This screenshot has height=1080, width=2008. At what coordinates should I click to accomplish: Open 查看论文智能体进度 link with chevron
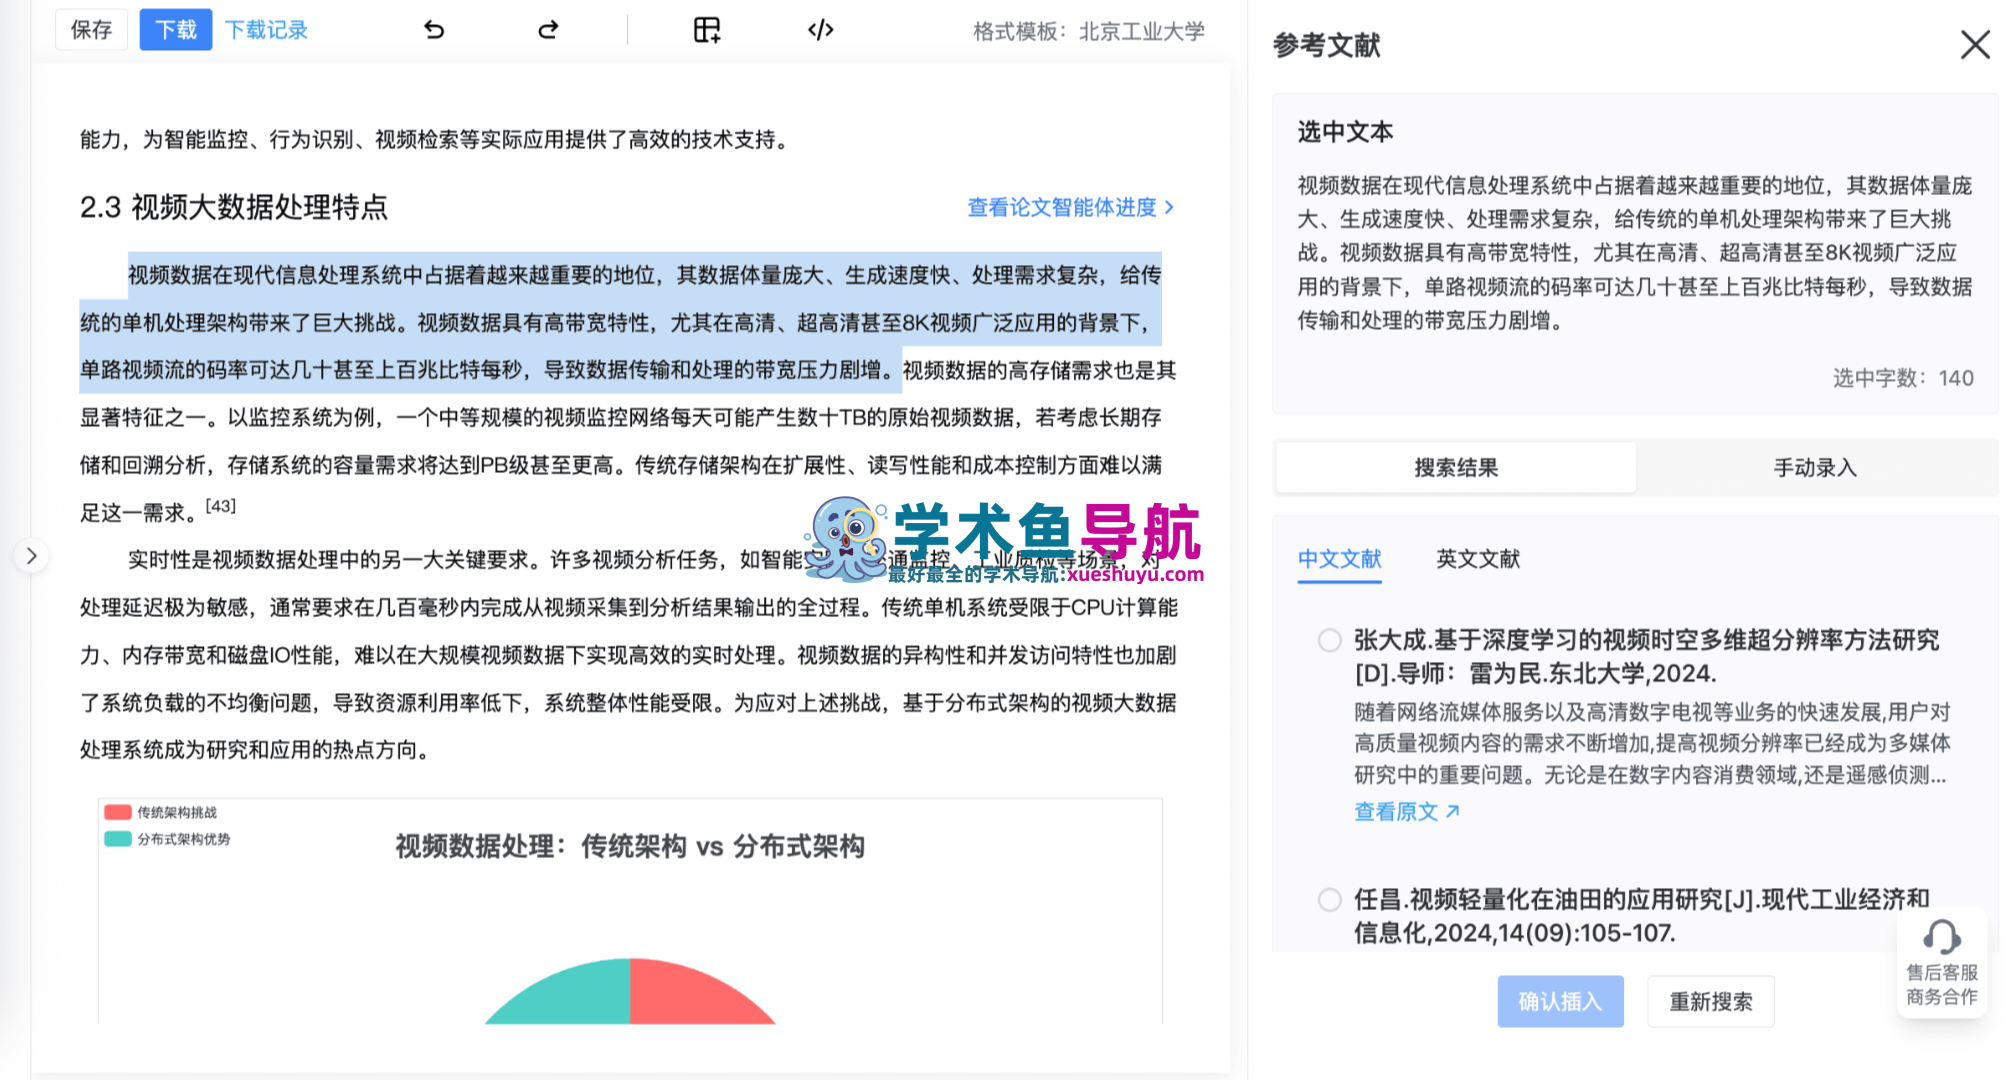tap(1070, 207)
